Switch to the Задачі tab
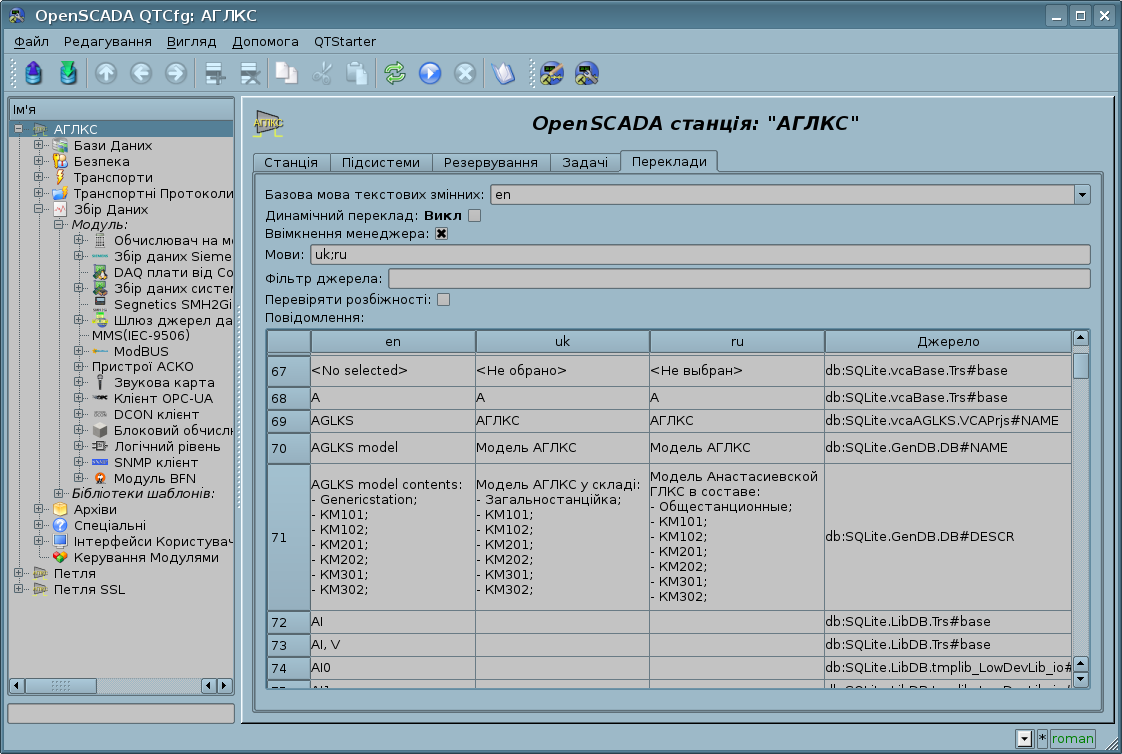 pyautogui.click(x=585, y=162)
